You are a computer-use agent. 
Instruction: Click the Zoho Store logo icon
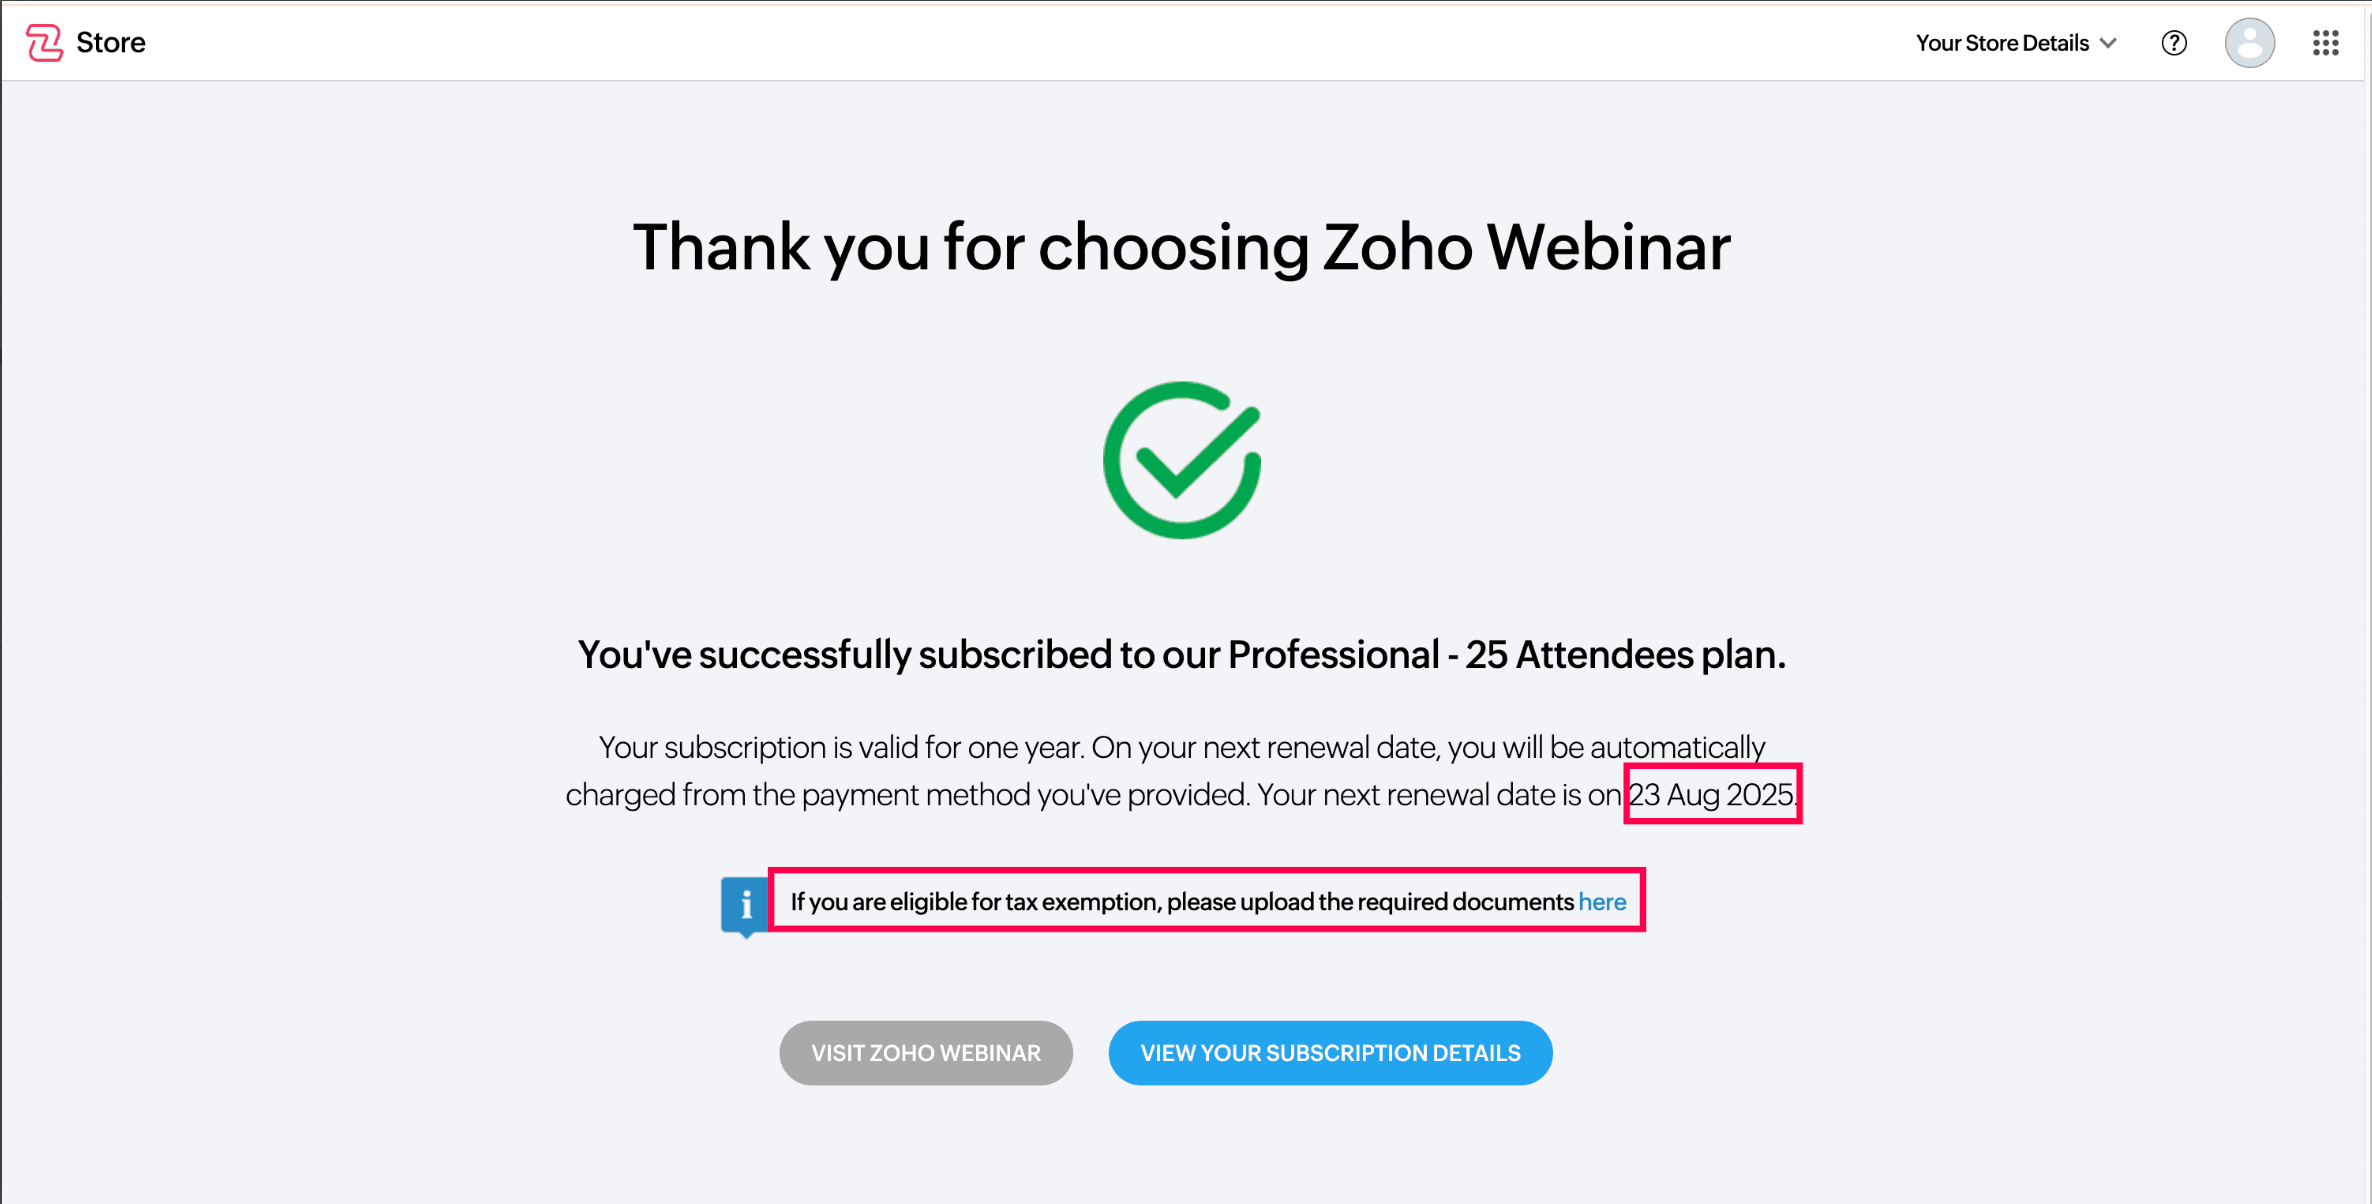(x=44, y=43)
